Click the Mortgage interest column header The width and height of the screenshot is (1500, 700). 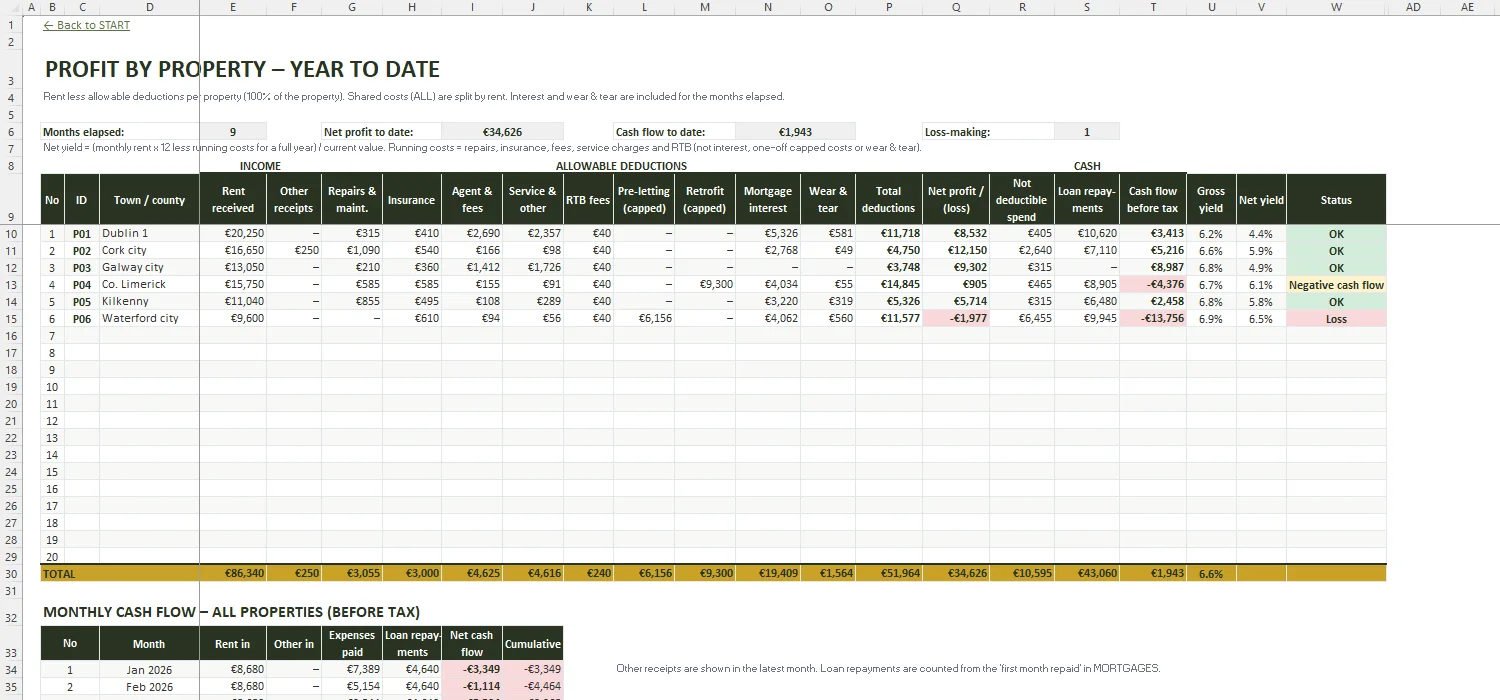767,200
